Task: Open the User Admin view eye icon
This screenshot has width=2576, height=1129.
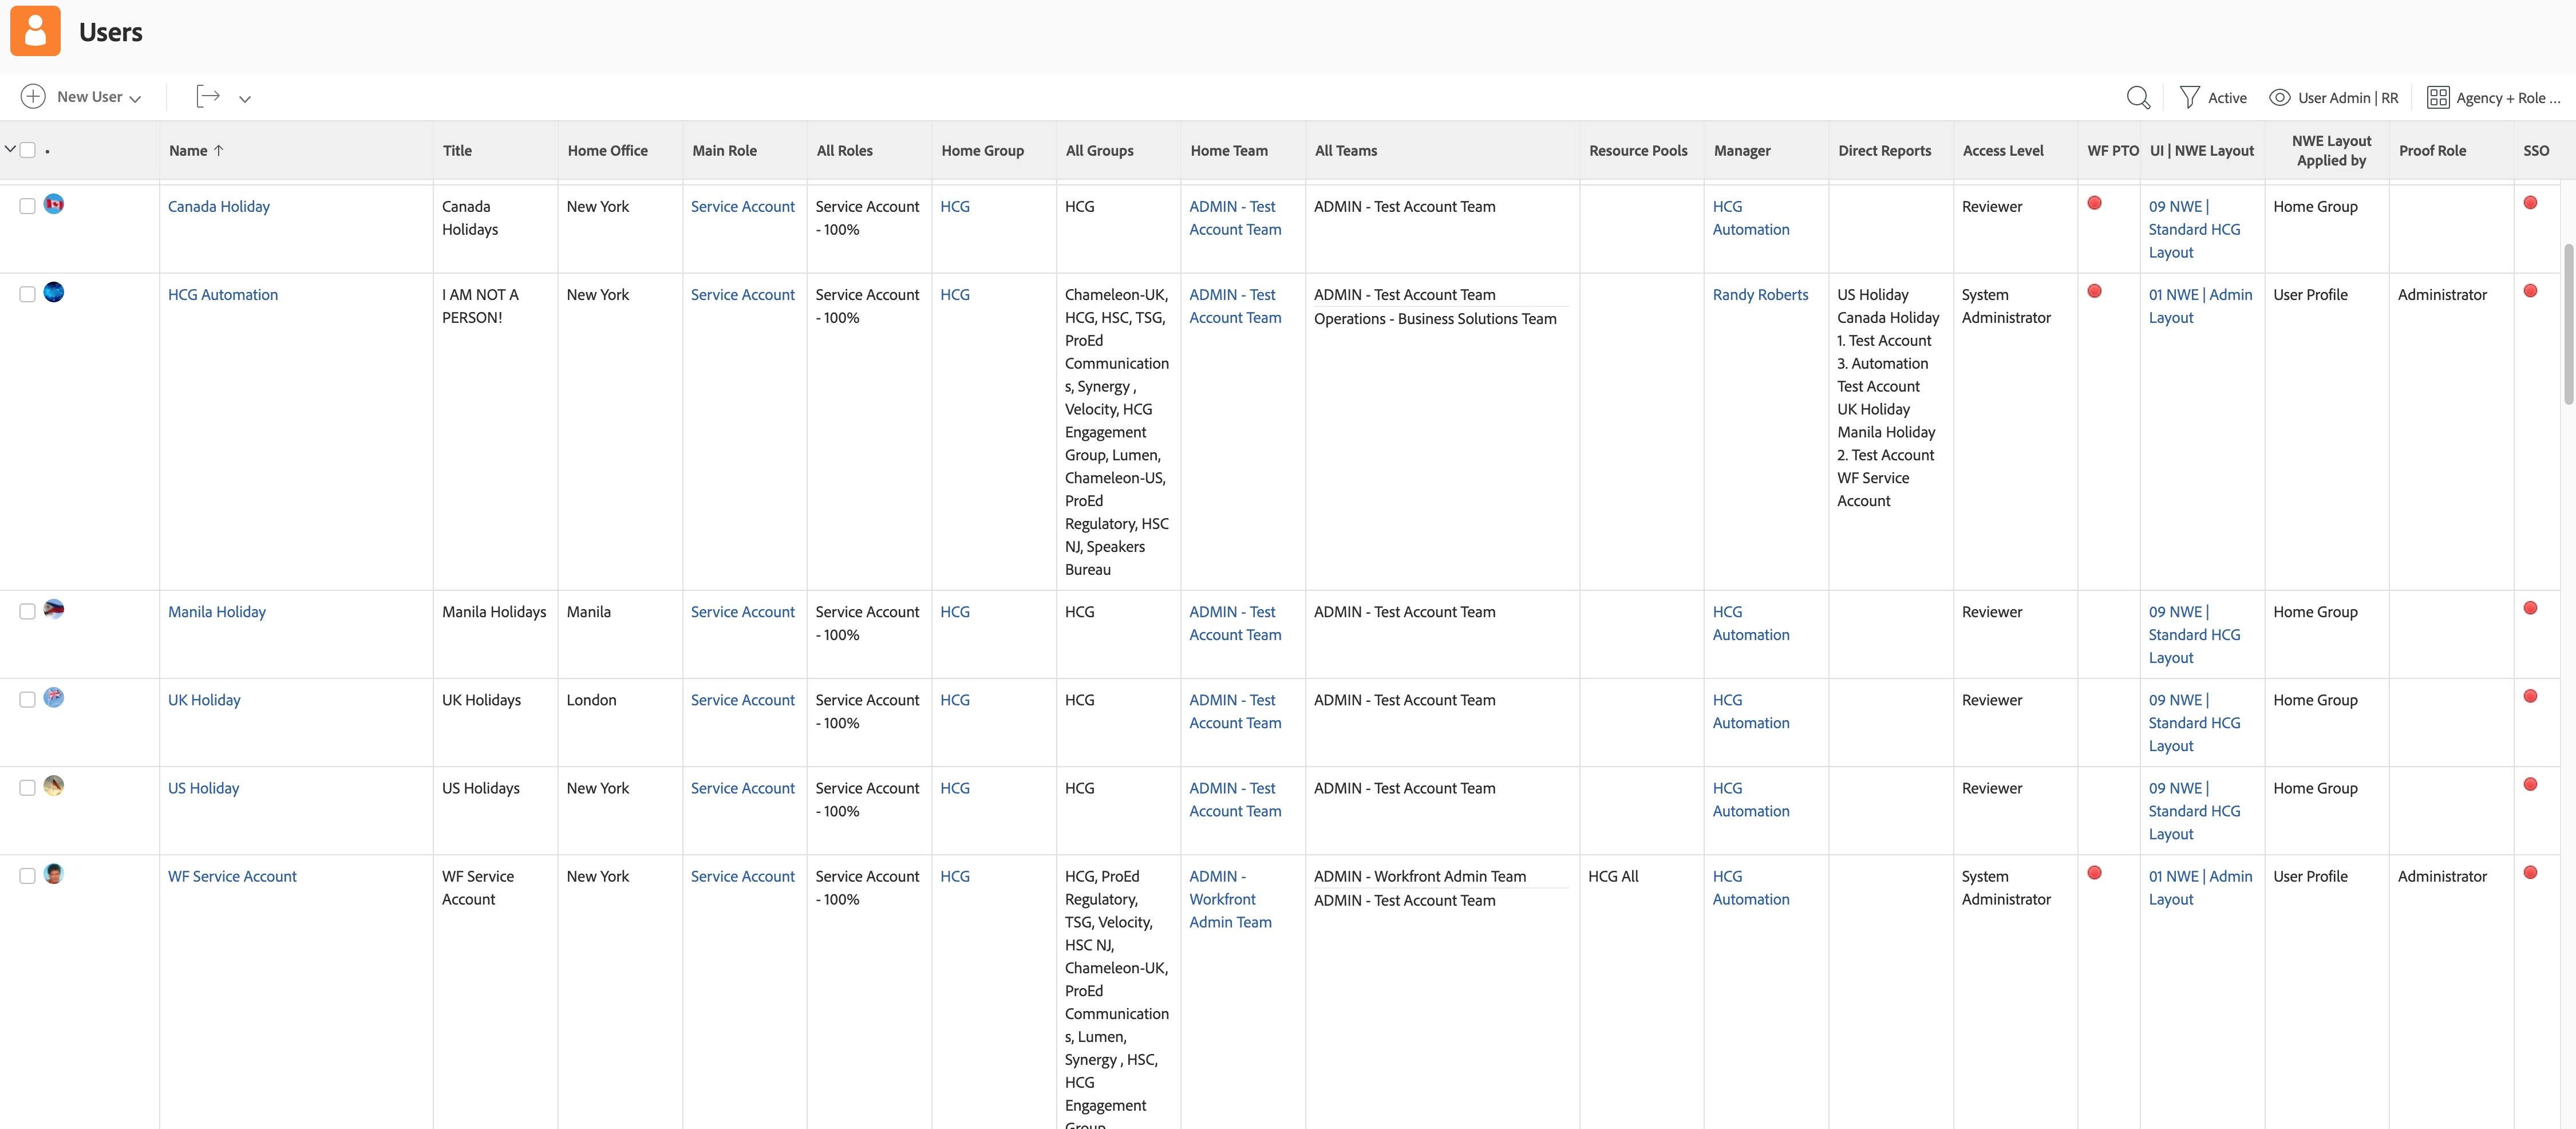Action: (2279, 97)
